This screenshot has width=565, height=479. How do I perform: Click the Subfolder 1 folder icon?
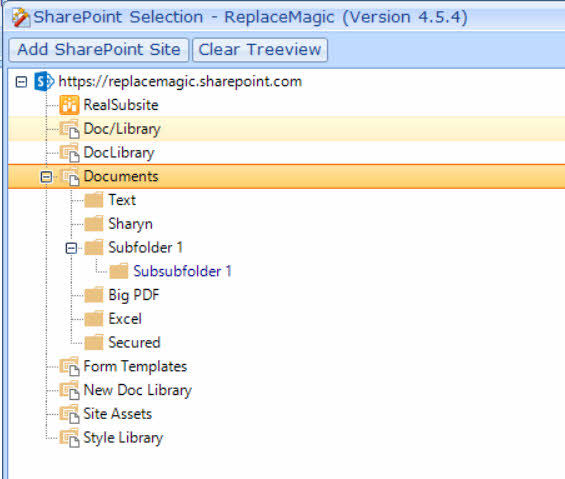pos(94,248)
